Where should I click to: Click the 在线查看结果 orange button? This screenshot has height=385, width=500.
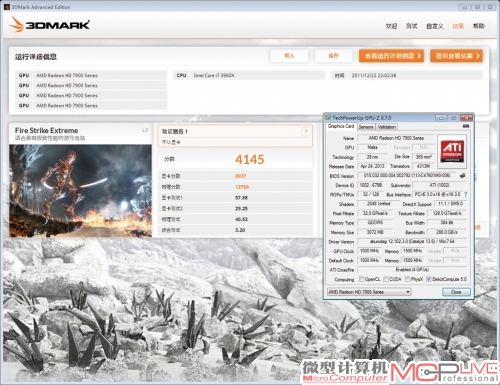456,56
